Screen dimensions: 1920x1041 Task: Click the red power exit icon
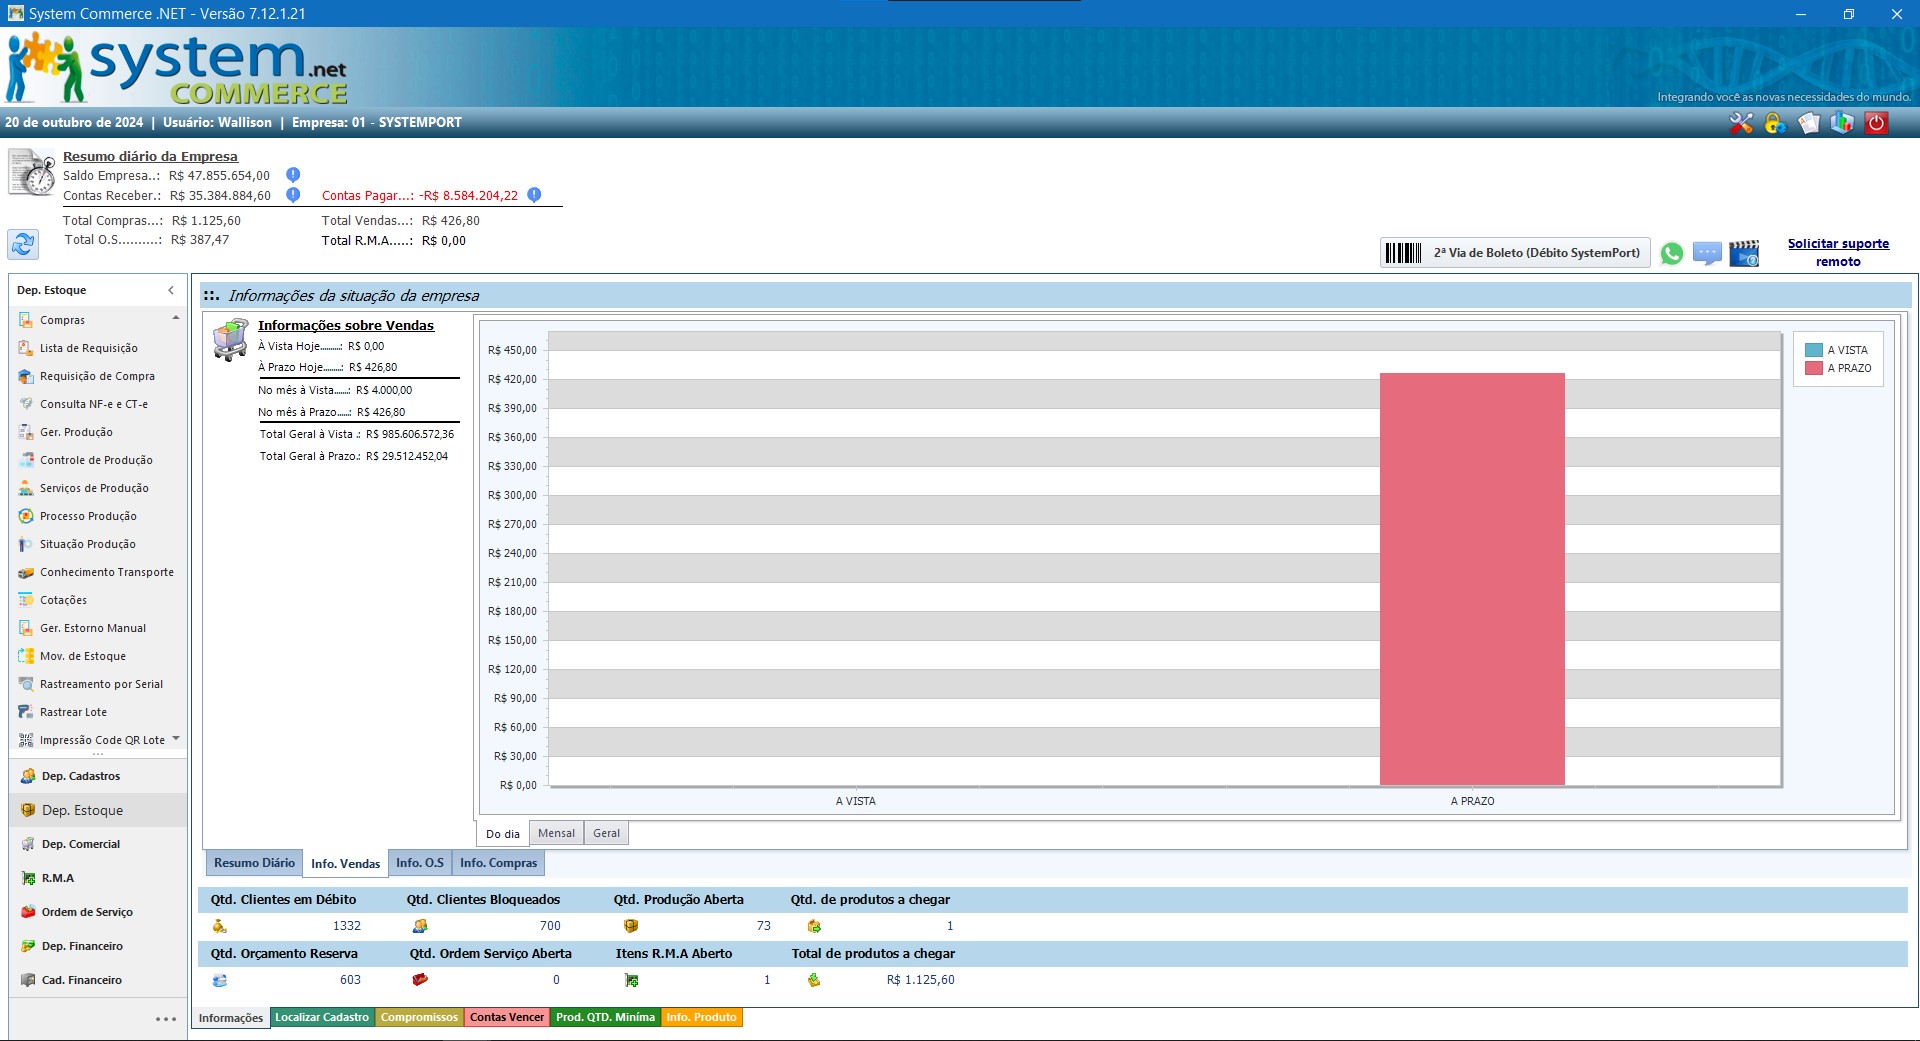pos(1877,123)
